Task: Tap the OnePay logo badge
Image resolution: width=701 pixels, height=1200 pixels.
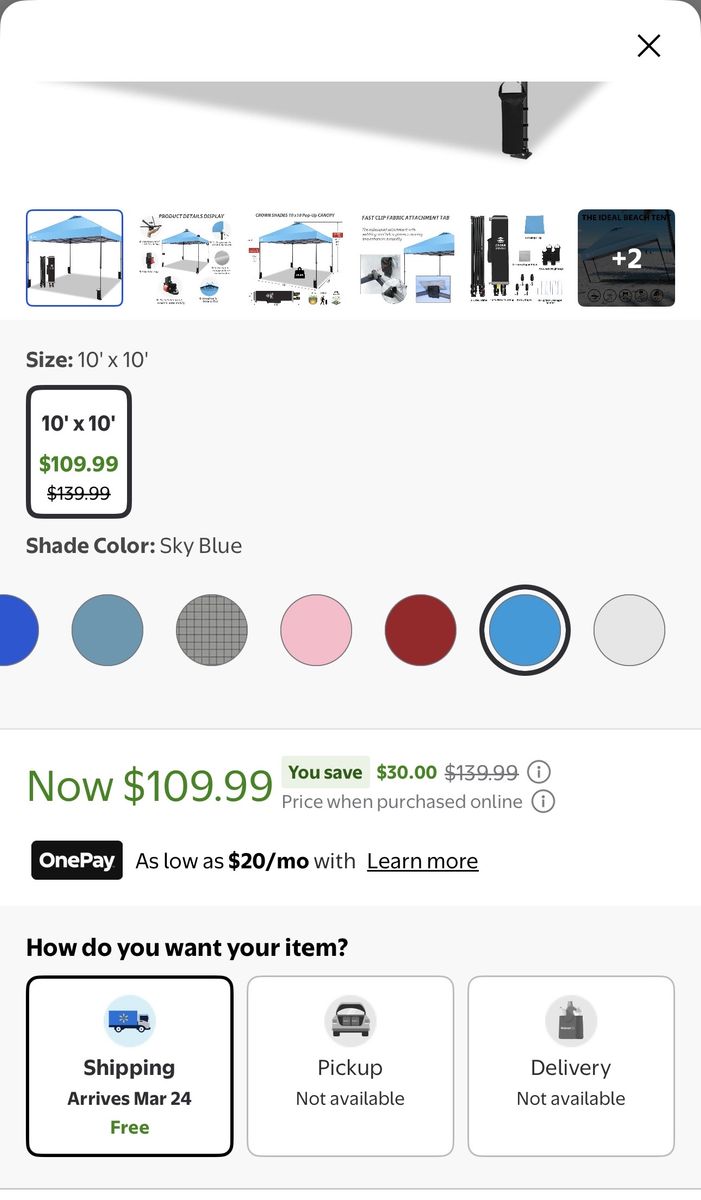Action: tap(77, 860)
